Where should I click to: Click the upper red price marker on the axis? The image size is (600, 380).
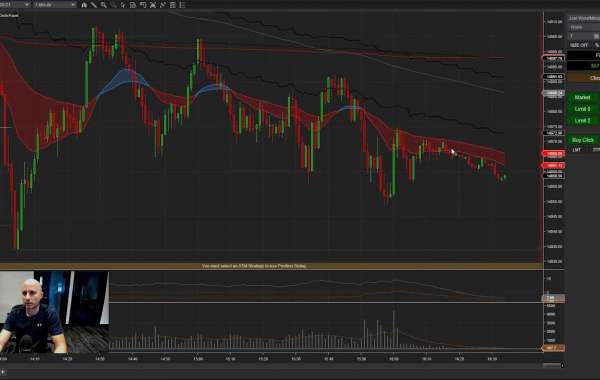point(554,154)
